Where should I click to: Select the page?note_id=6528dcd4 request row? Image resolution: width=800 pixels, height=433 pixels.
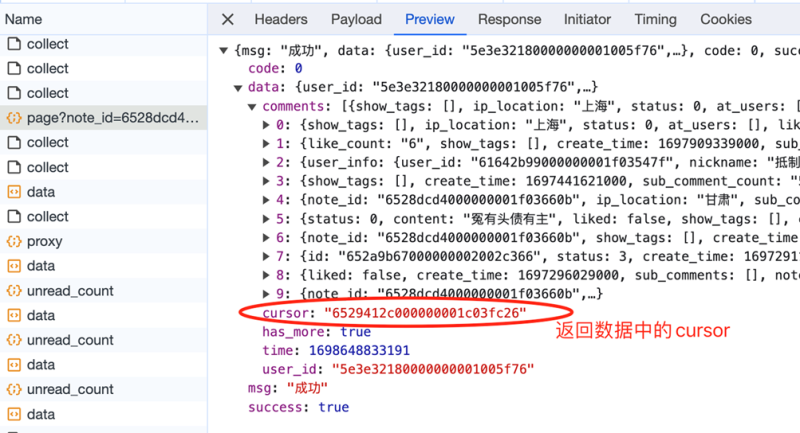point(104,118)
